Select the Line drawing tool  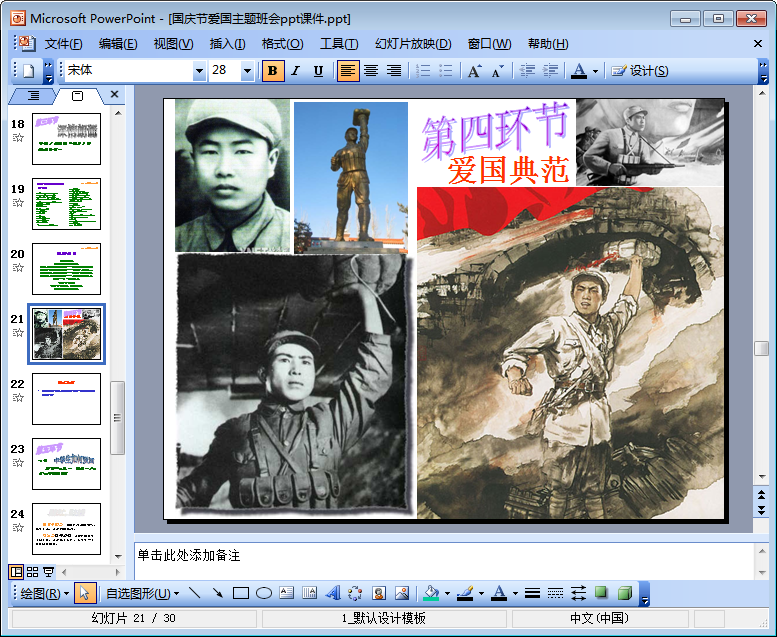pos(194,593)
